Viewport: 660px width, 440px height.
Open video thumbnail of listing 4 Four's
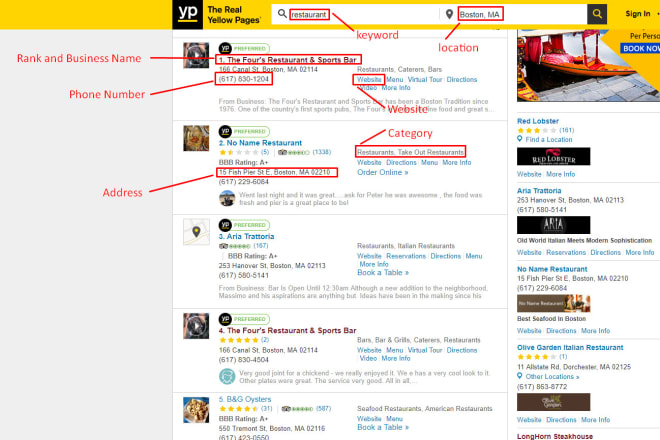pos(196,326)
